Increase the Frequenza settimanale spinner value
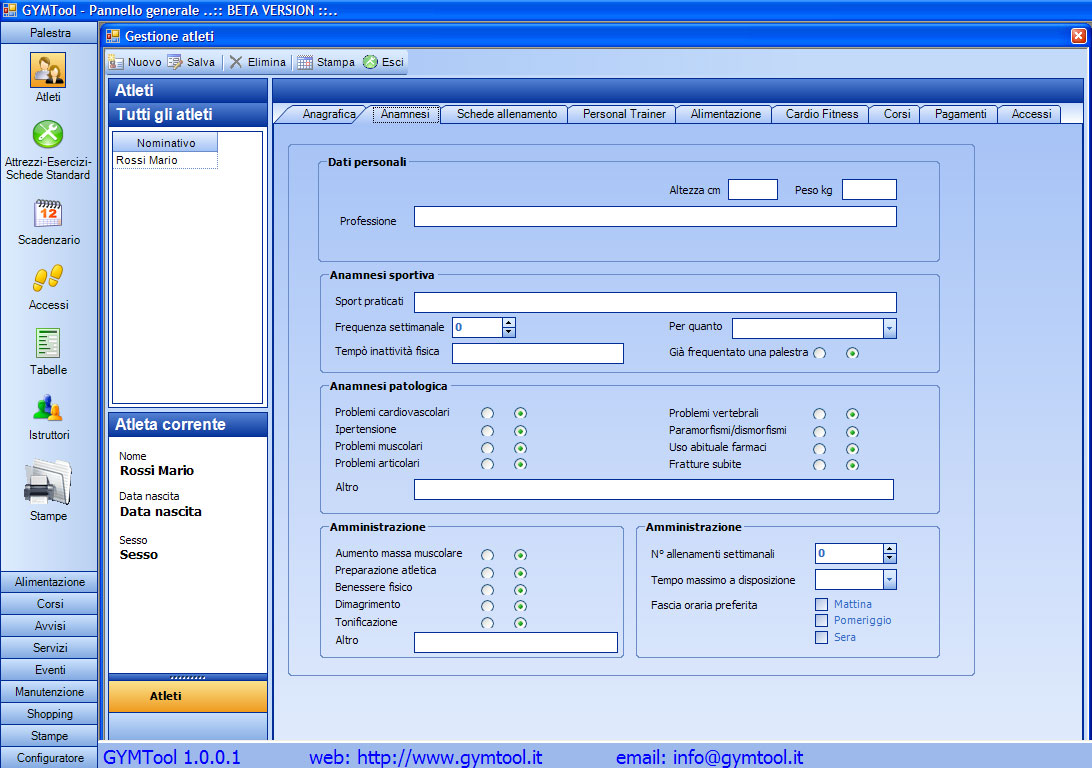Image resolution: width=1092 pixels, height=768 pixels. [509, 322]
